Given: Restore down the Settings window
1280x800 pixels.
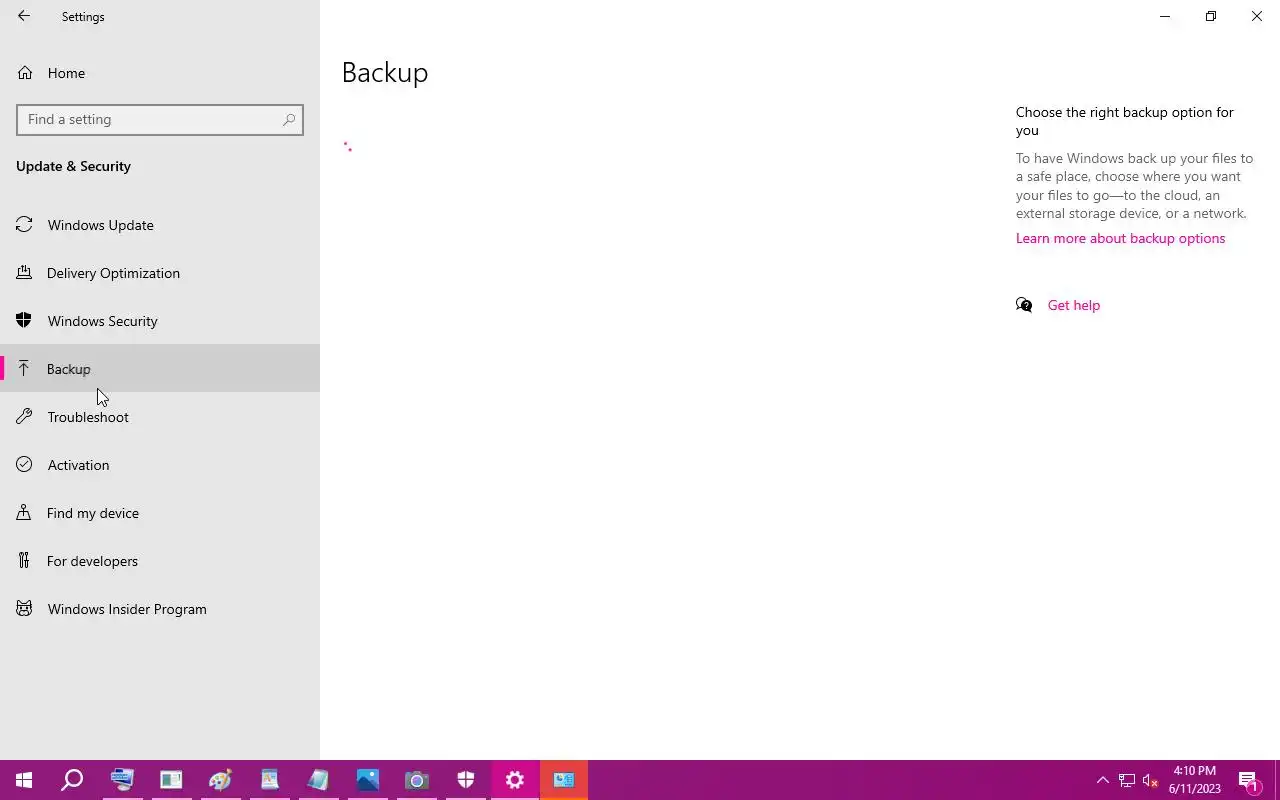Looking at the screenshot, I should pos(1211,16).
